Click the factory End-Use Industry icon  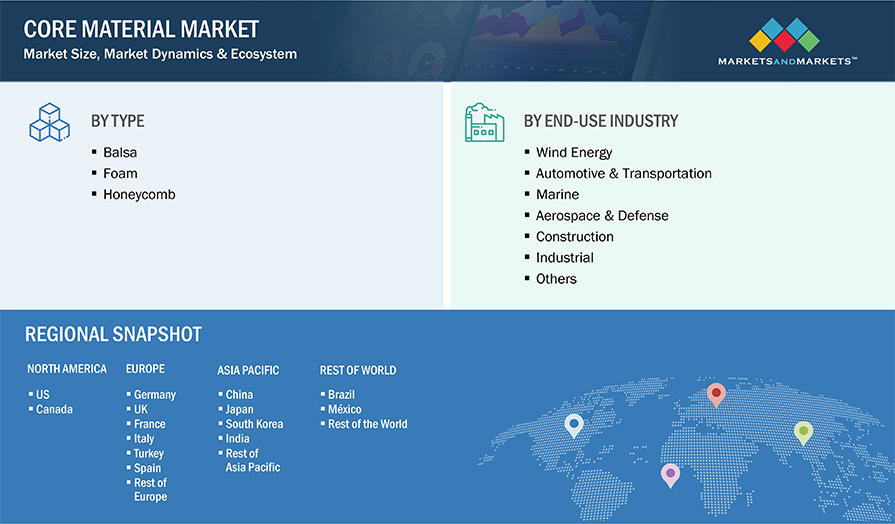click(484, 122)
